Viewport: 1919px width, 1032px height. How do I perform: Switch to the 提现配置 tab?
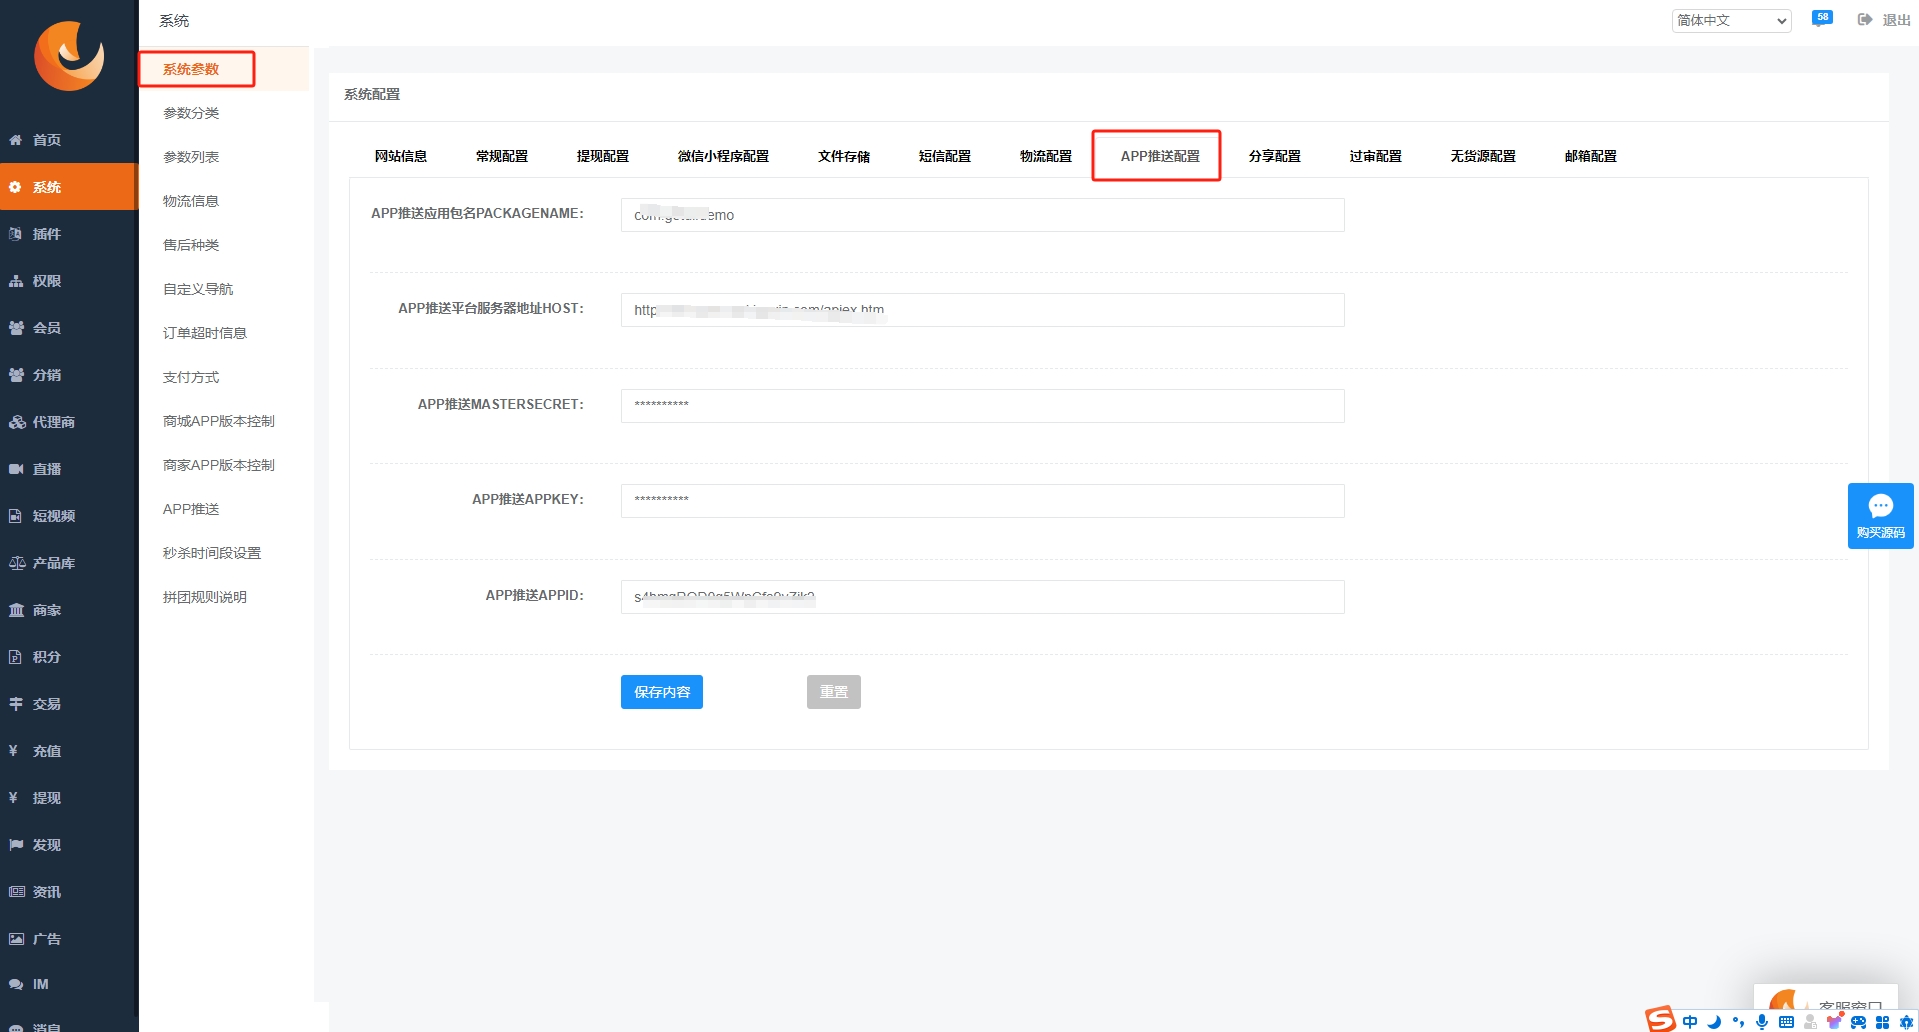(x=603, y=156)
